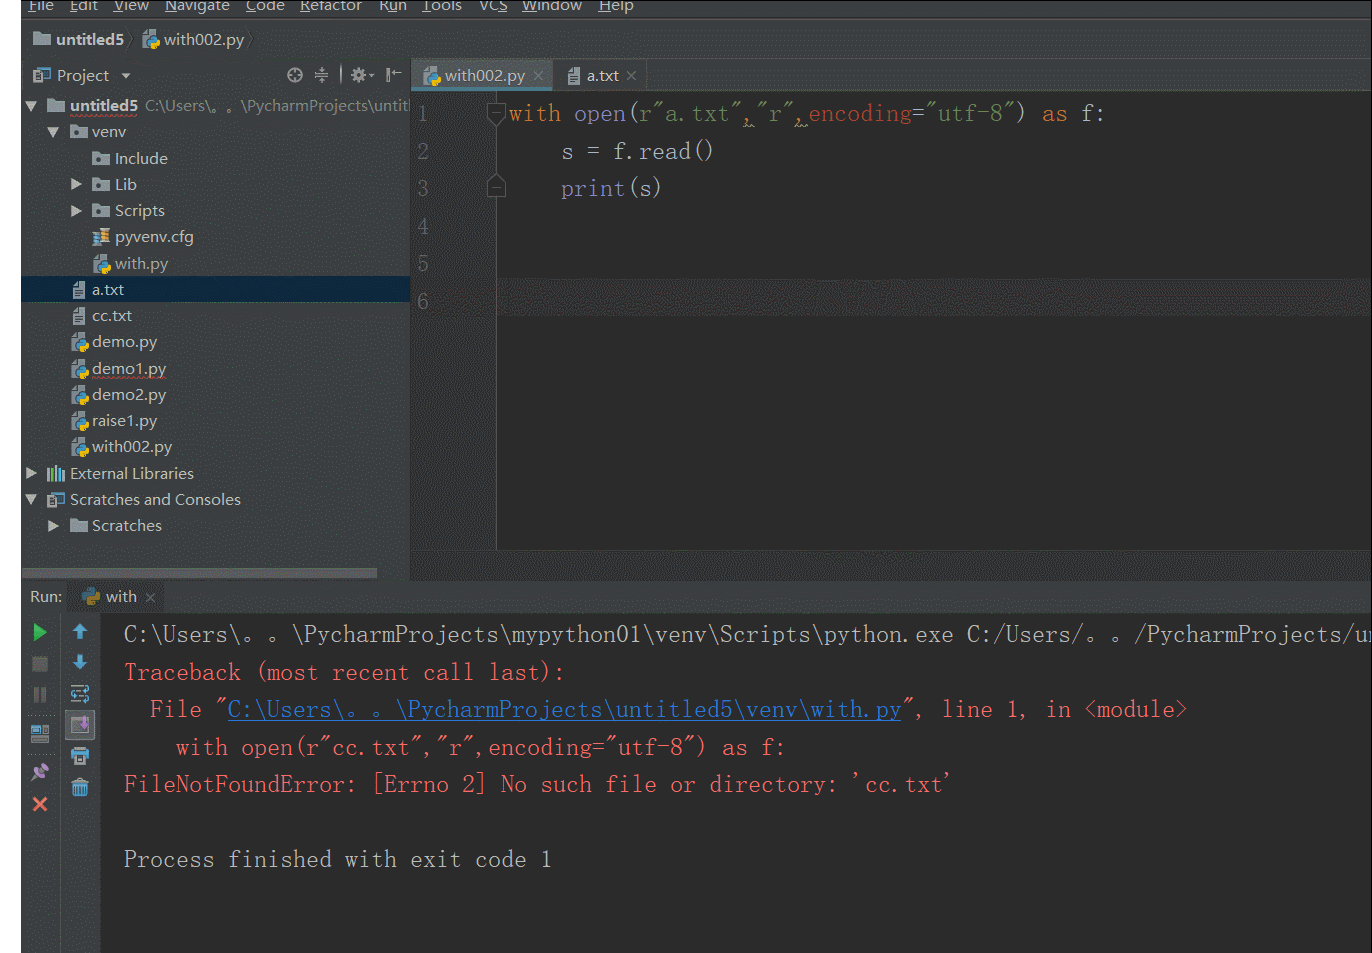
Task: Print console output with the printer icon
Action: click(80, 756)
